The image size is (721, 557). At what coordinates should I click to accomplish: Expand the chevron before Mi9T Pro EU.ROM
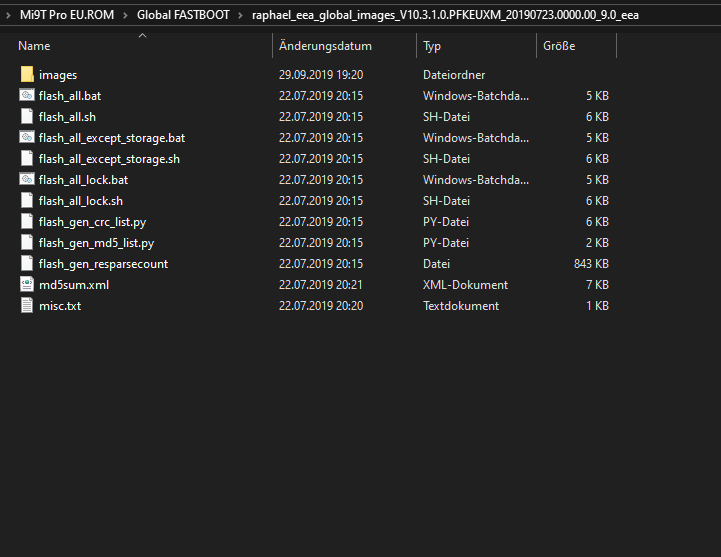pyautogui.click(x=8, y=15)
